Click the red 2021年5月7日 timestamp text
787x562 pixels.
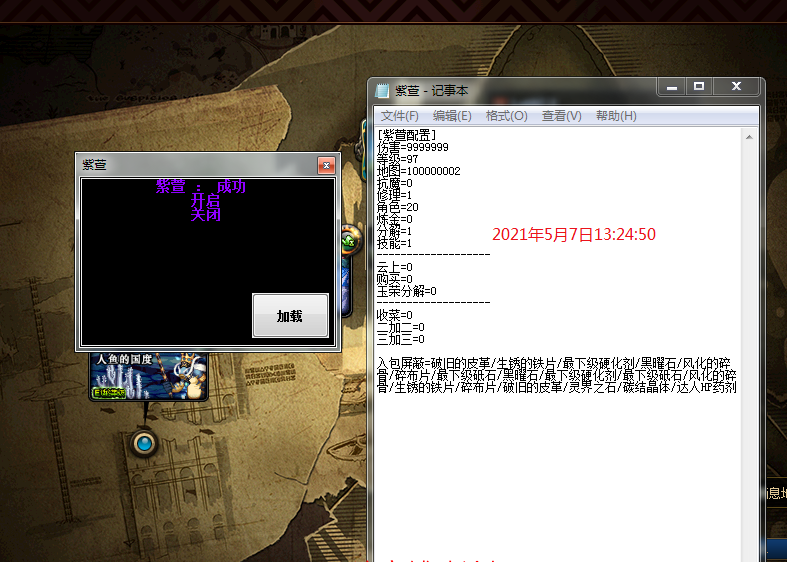point(573,234)
